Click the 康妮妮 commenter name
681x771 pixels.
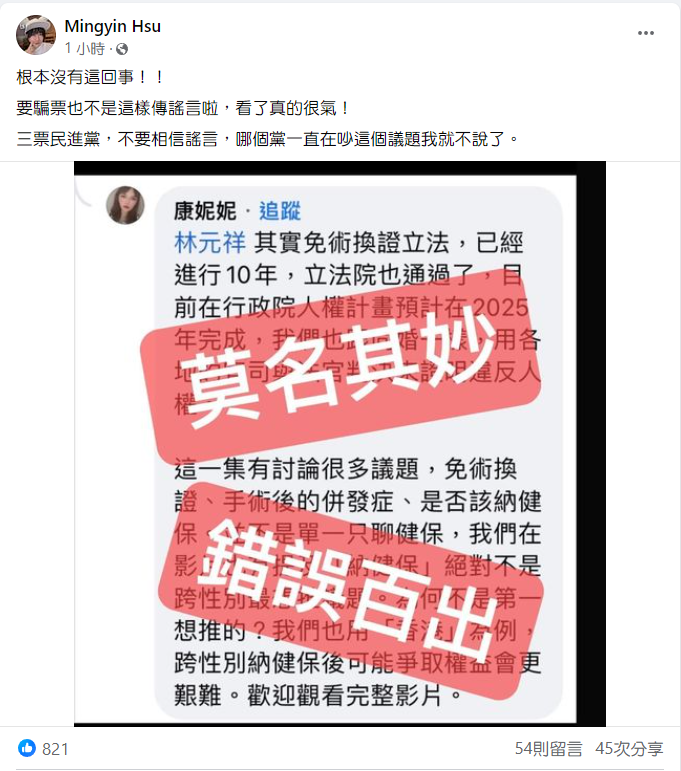pyautogui.click(x=206, y=211)
